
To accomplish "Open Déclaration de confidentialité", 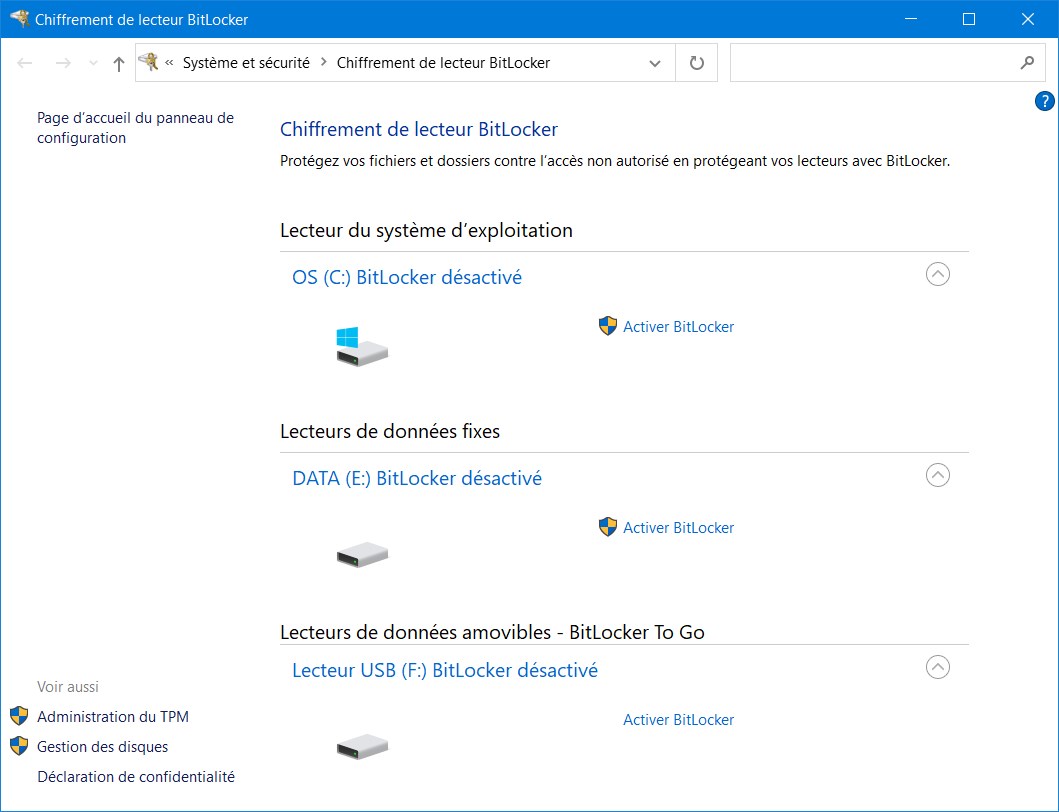I will click(x=136, y=777).
